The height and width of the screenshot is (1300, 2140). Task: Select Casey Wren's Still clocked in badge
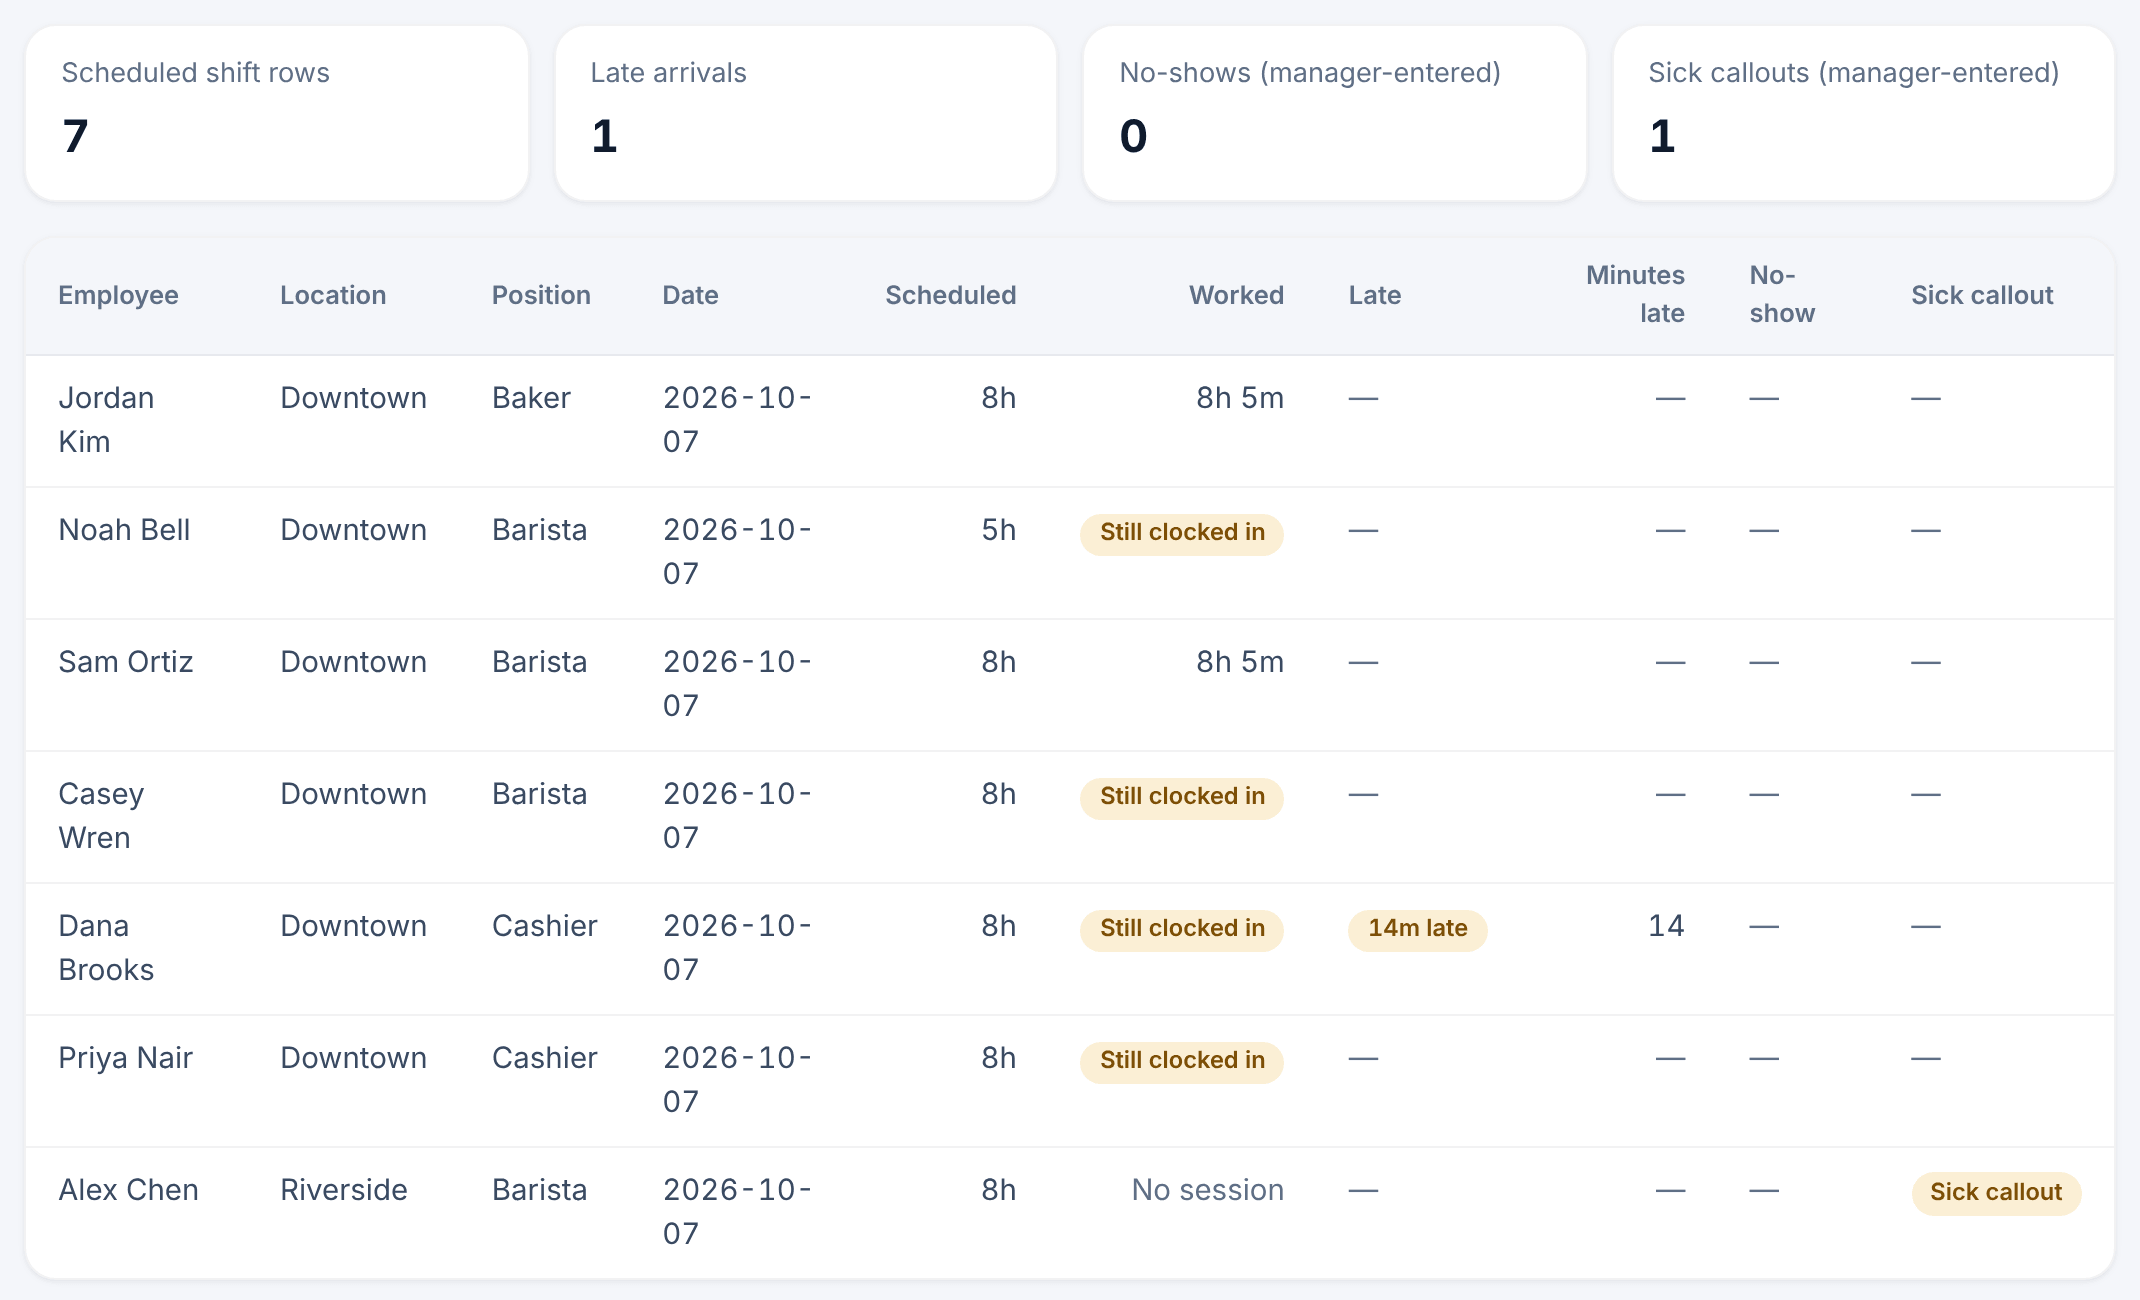tap(1182, 797)
